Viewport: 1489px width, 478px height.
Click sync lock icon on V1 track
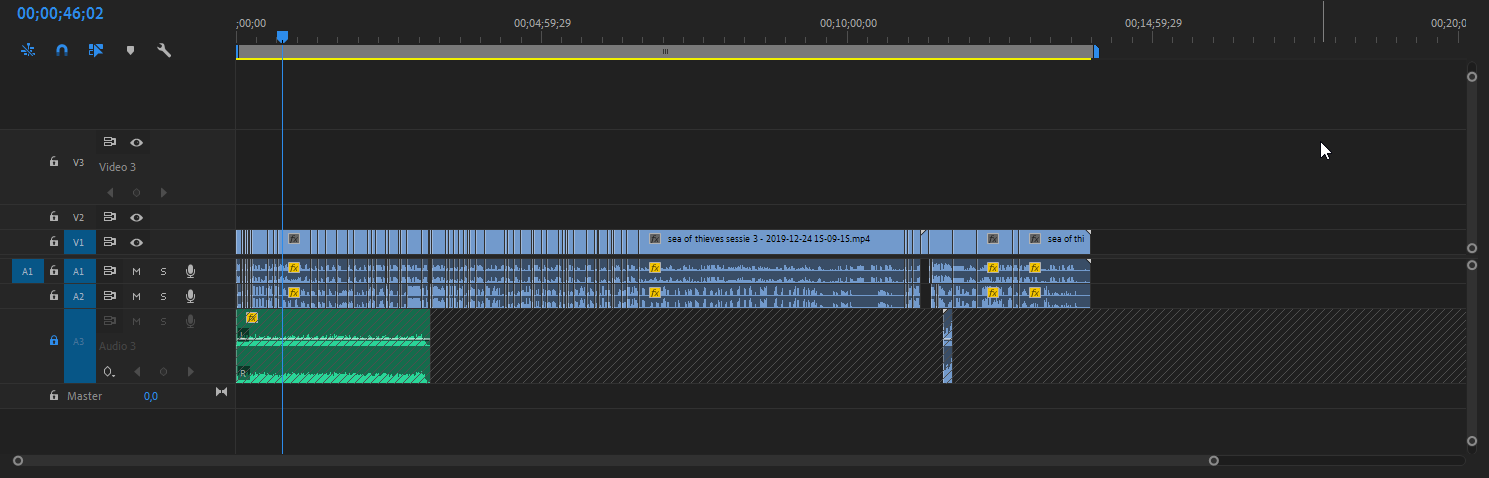(110, 242)
